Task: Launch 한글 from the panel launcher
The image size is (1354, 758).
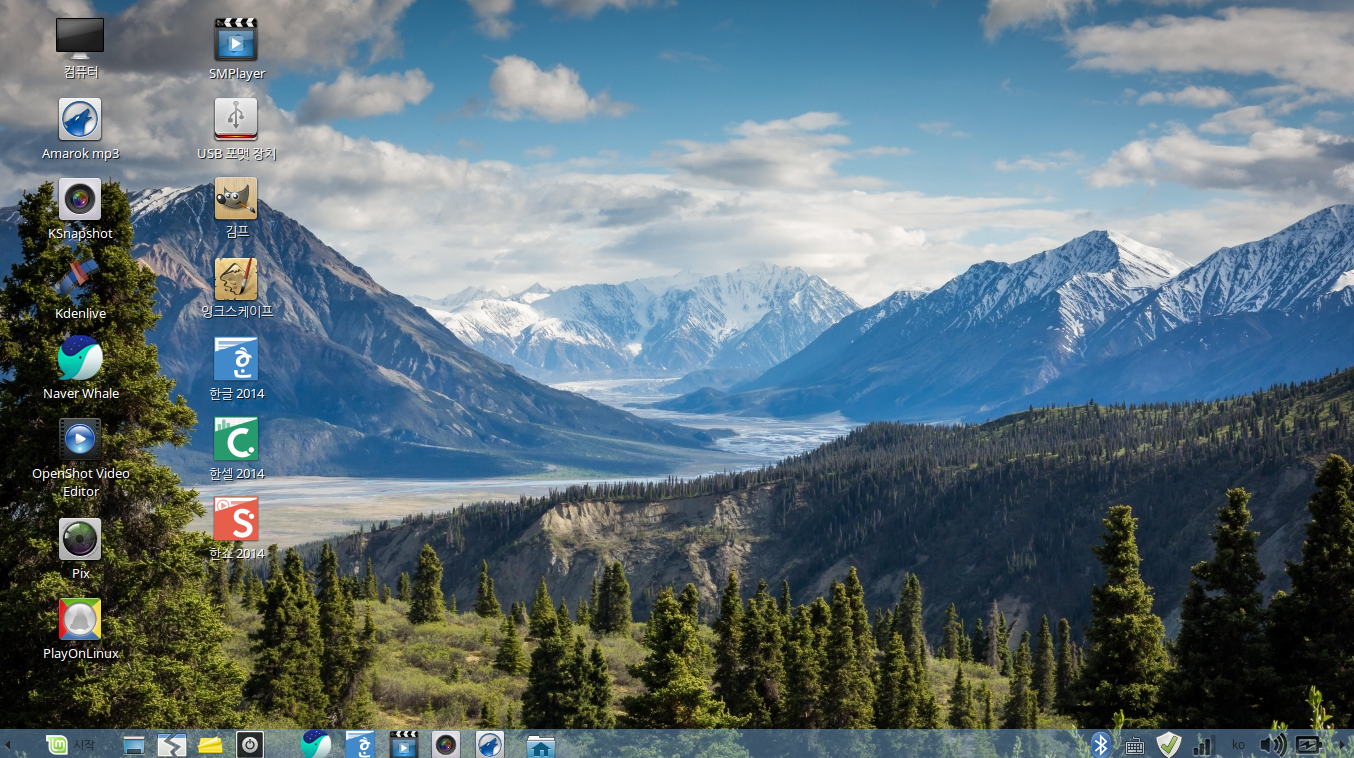Action: pyautogui.click(x=359, y=744)
